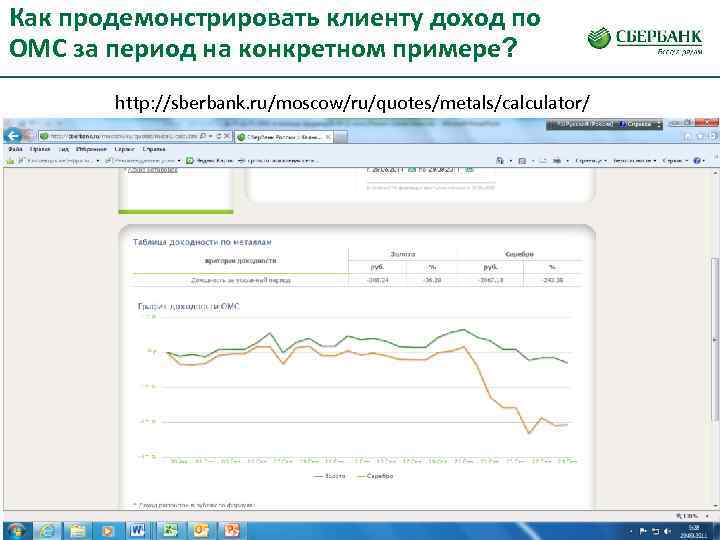Screen dimensions: 720x540
Task: Open a new blank browser tab
Action: (x=340, y=137)
